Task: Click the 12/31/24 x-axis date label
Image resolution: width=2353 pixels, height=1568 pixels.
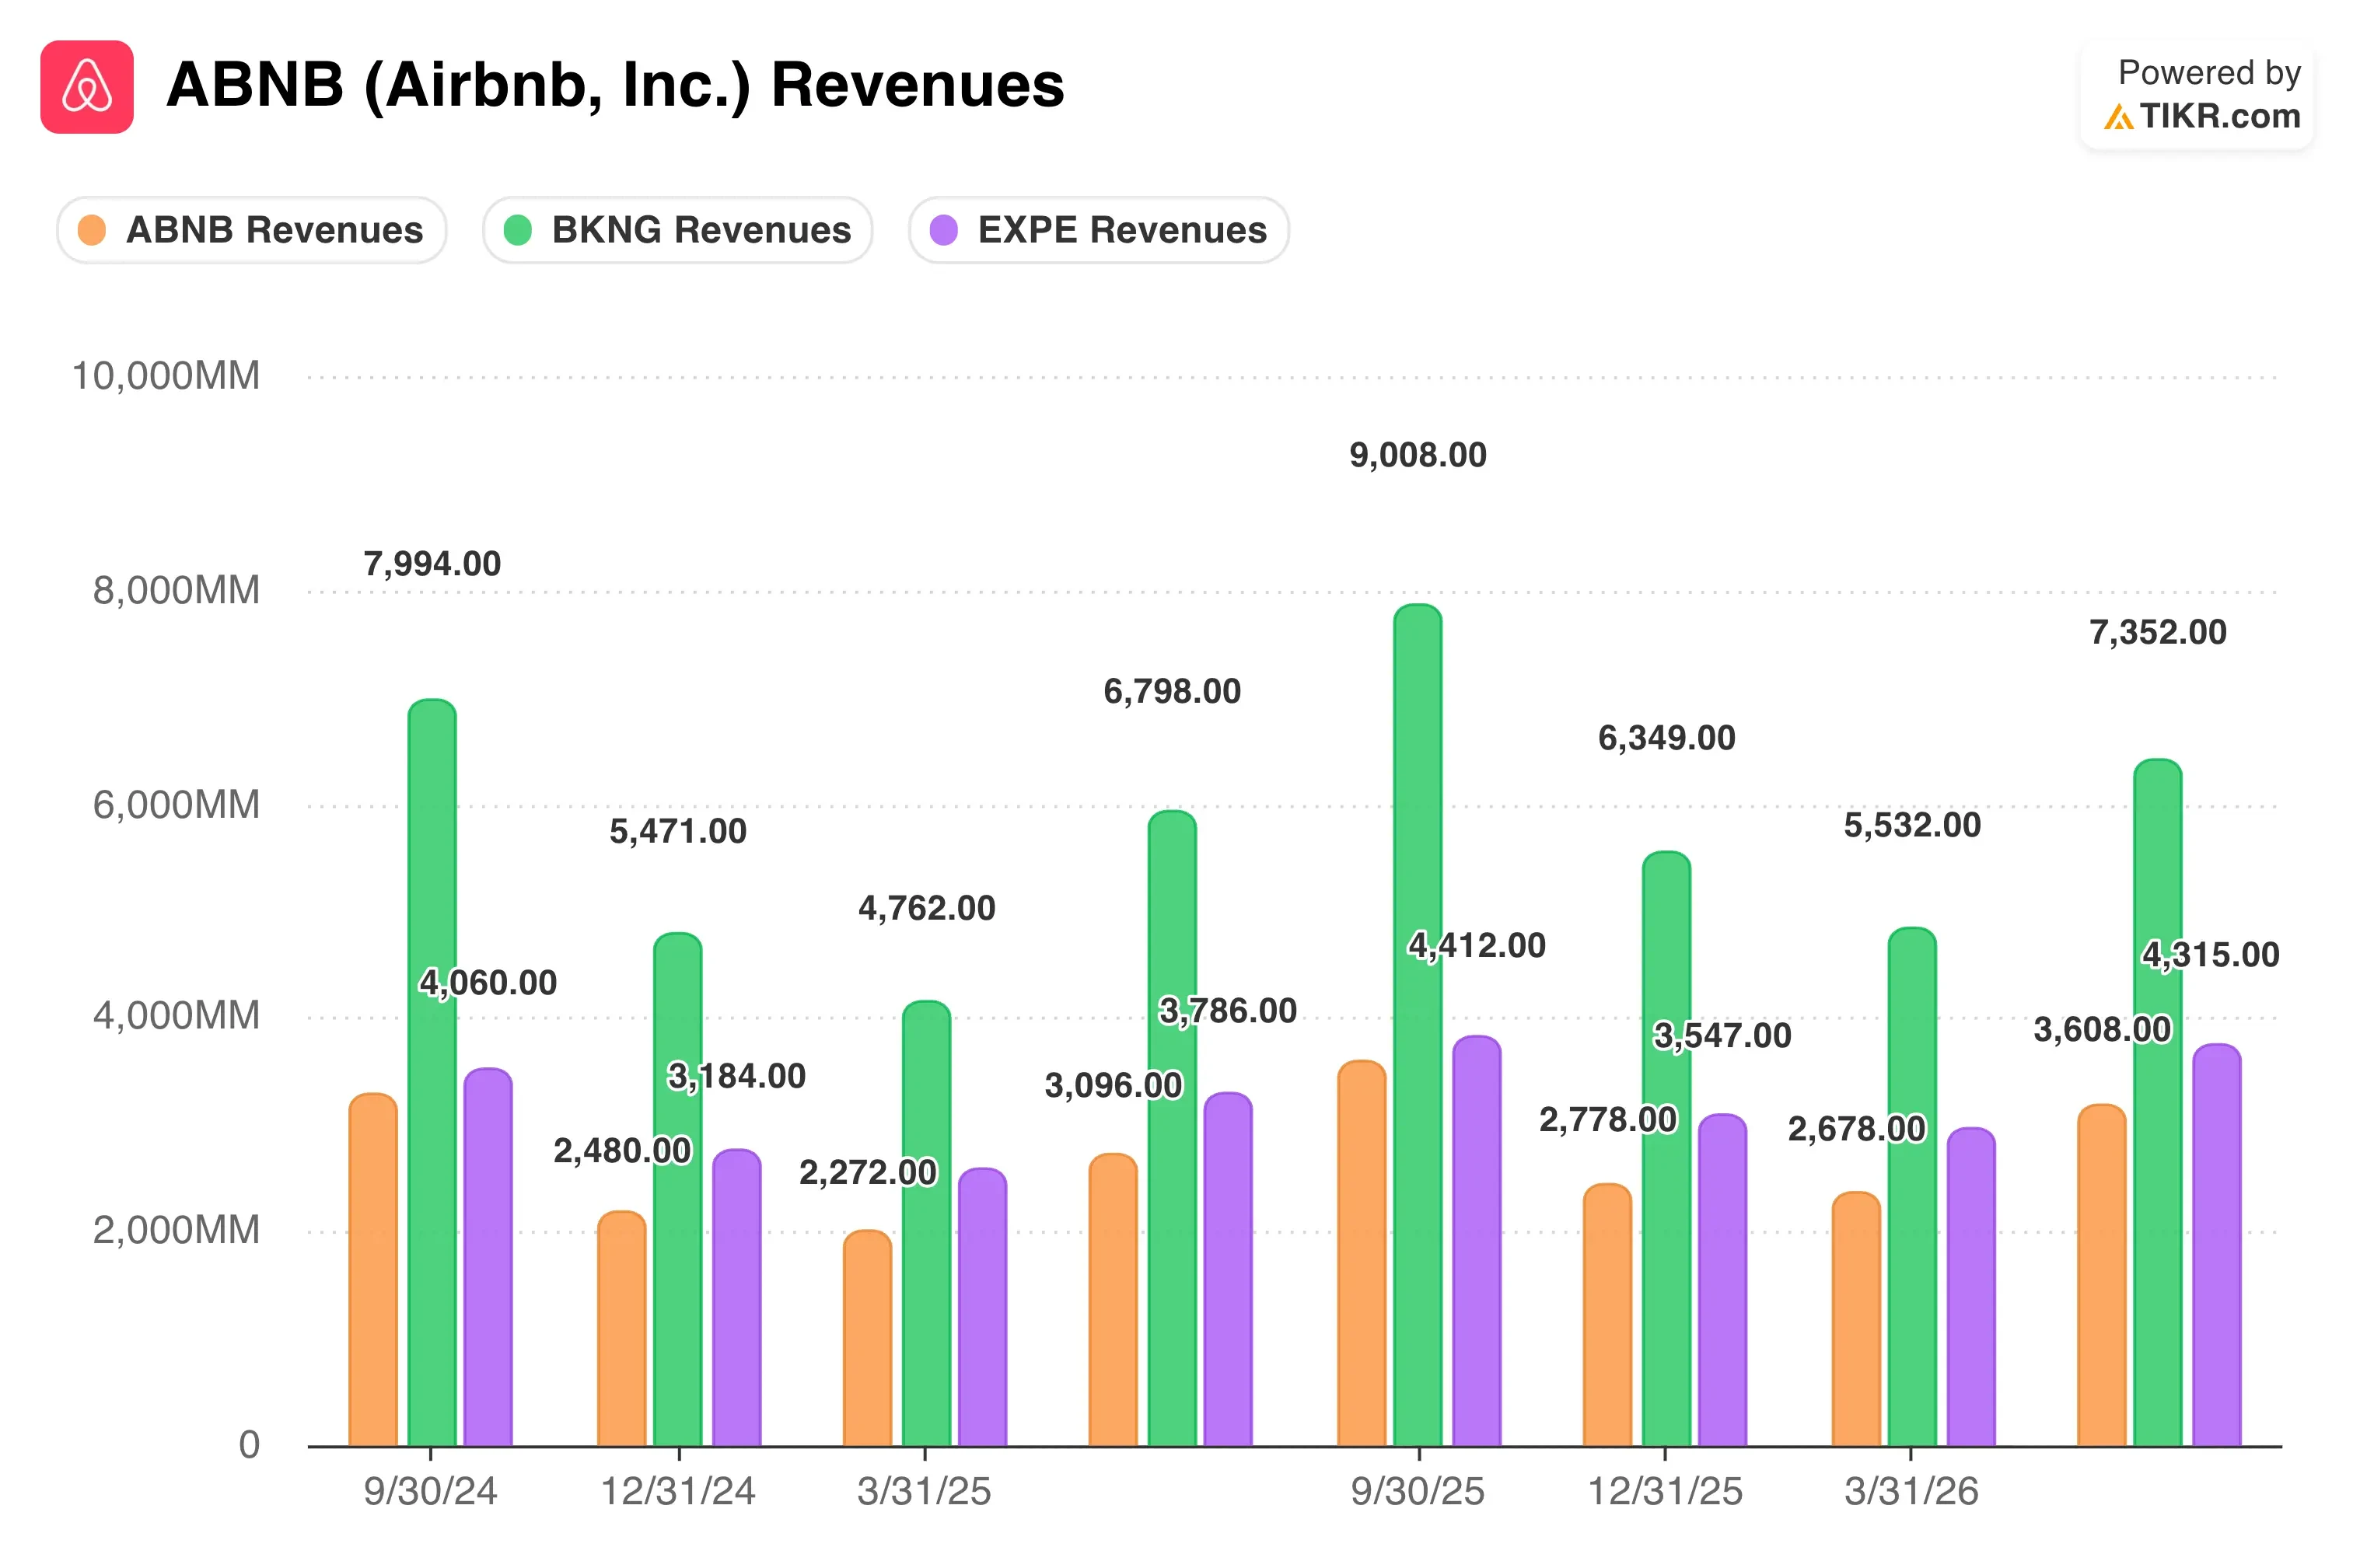Action: 678,1492
